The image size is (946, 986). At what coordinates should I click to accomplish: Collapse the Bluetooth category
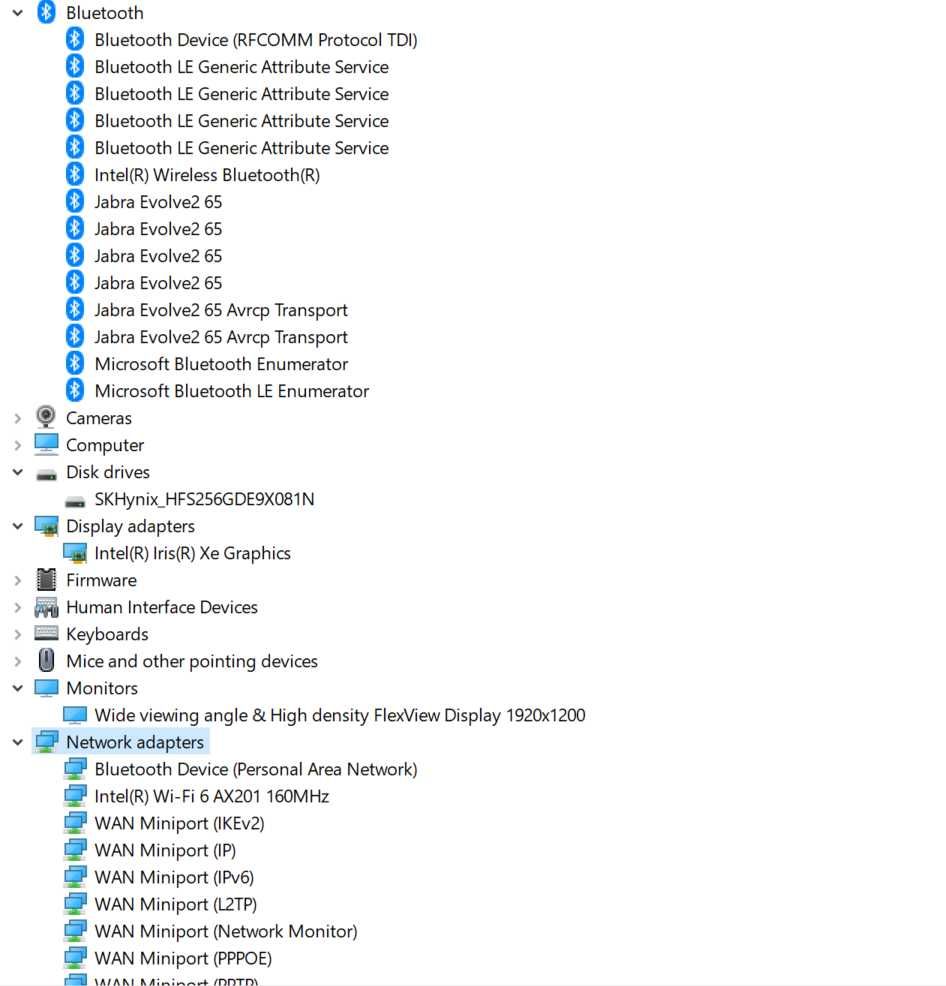point(18,13)
